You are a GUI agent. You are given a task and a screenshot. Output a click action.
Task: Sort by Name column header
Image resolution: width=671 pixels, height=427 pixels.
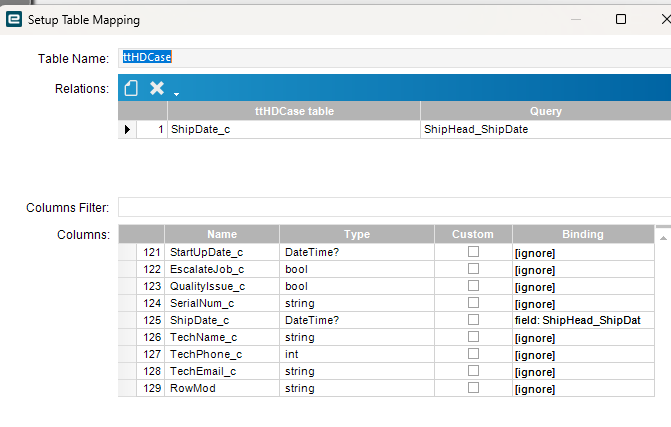pyautogui.click(x=222, y=234)
